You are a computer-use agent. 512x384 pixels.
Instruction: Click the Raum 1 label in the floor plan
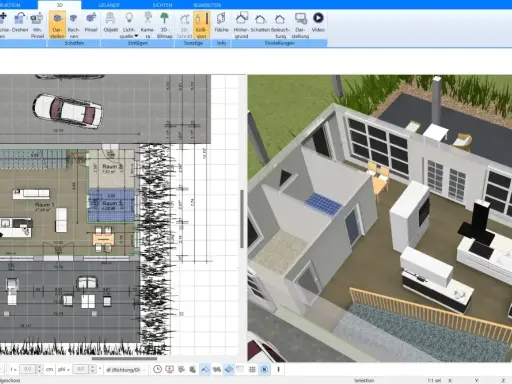tap(45, 204)
